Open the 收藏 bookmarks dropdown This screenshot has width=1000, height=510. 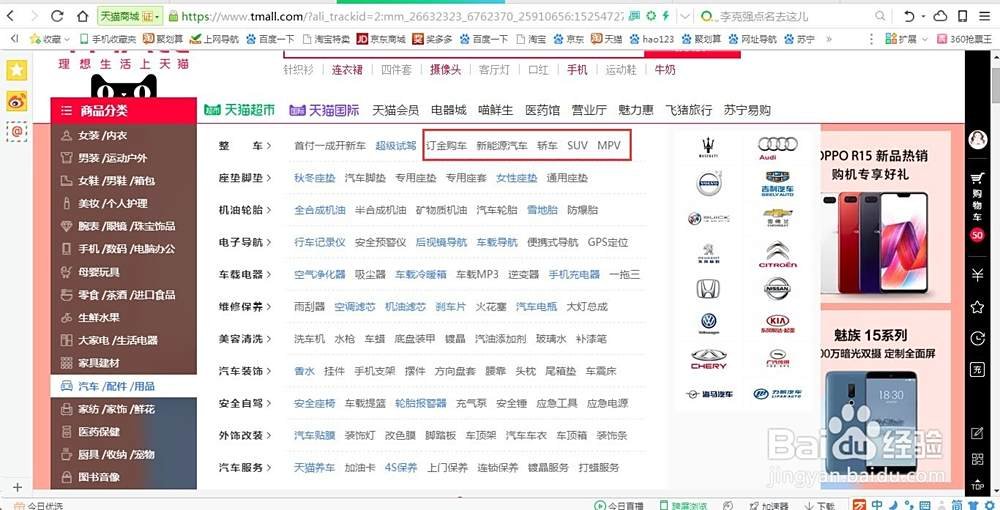tap(51, 39)
